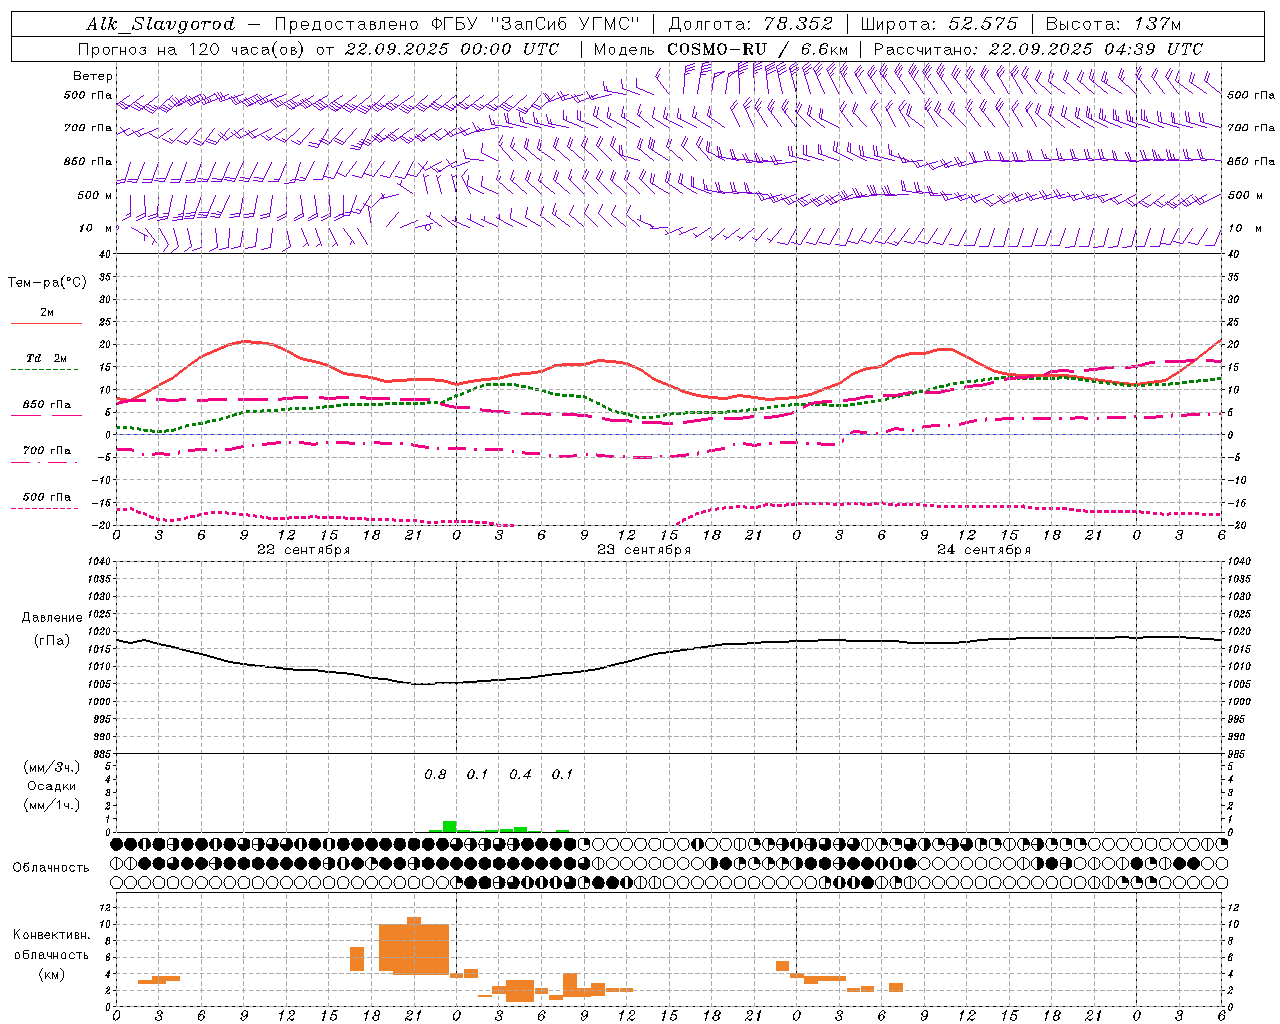This screenshot has width=1280, height=1024.
Task: Click the 700 гПа temperature legend label
Action: [x=47, y=451]
